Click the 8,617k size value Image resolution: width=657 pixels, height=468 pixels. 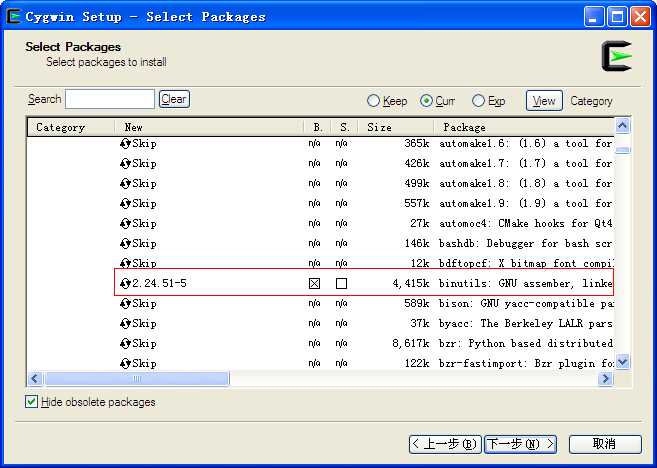tap(411, 344)
